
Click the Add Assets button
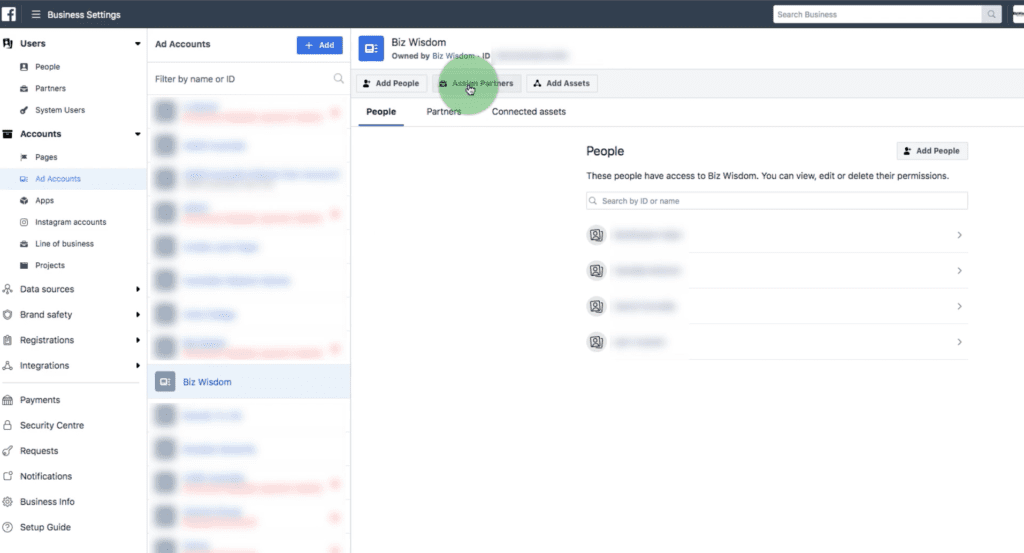561,83
